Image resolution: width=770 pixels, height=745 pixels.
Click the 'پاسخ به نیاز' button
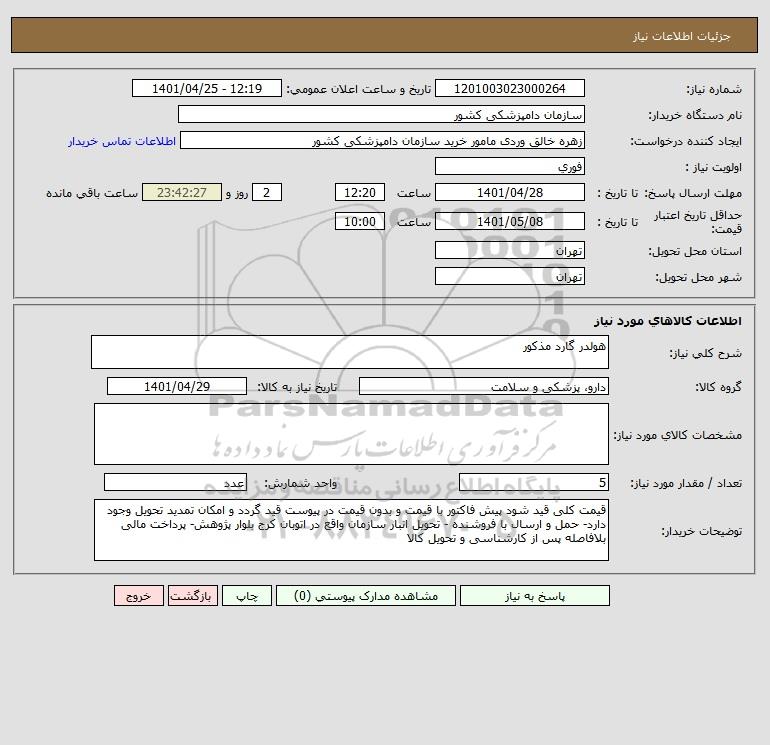(535, 596)
